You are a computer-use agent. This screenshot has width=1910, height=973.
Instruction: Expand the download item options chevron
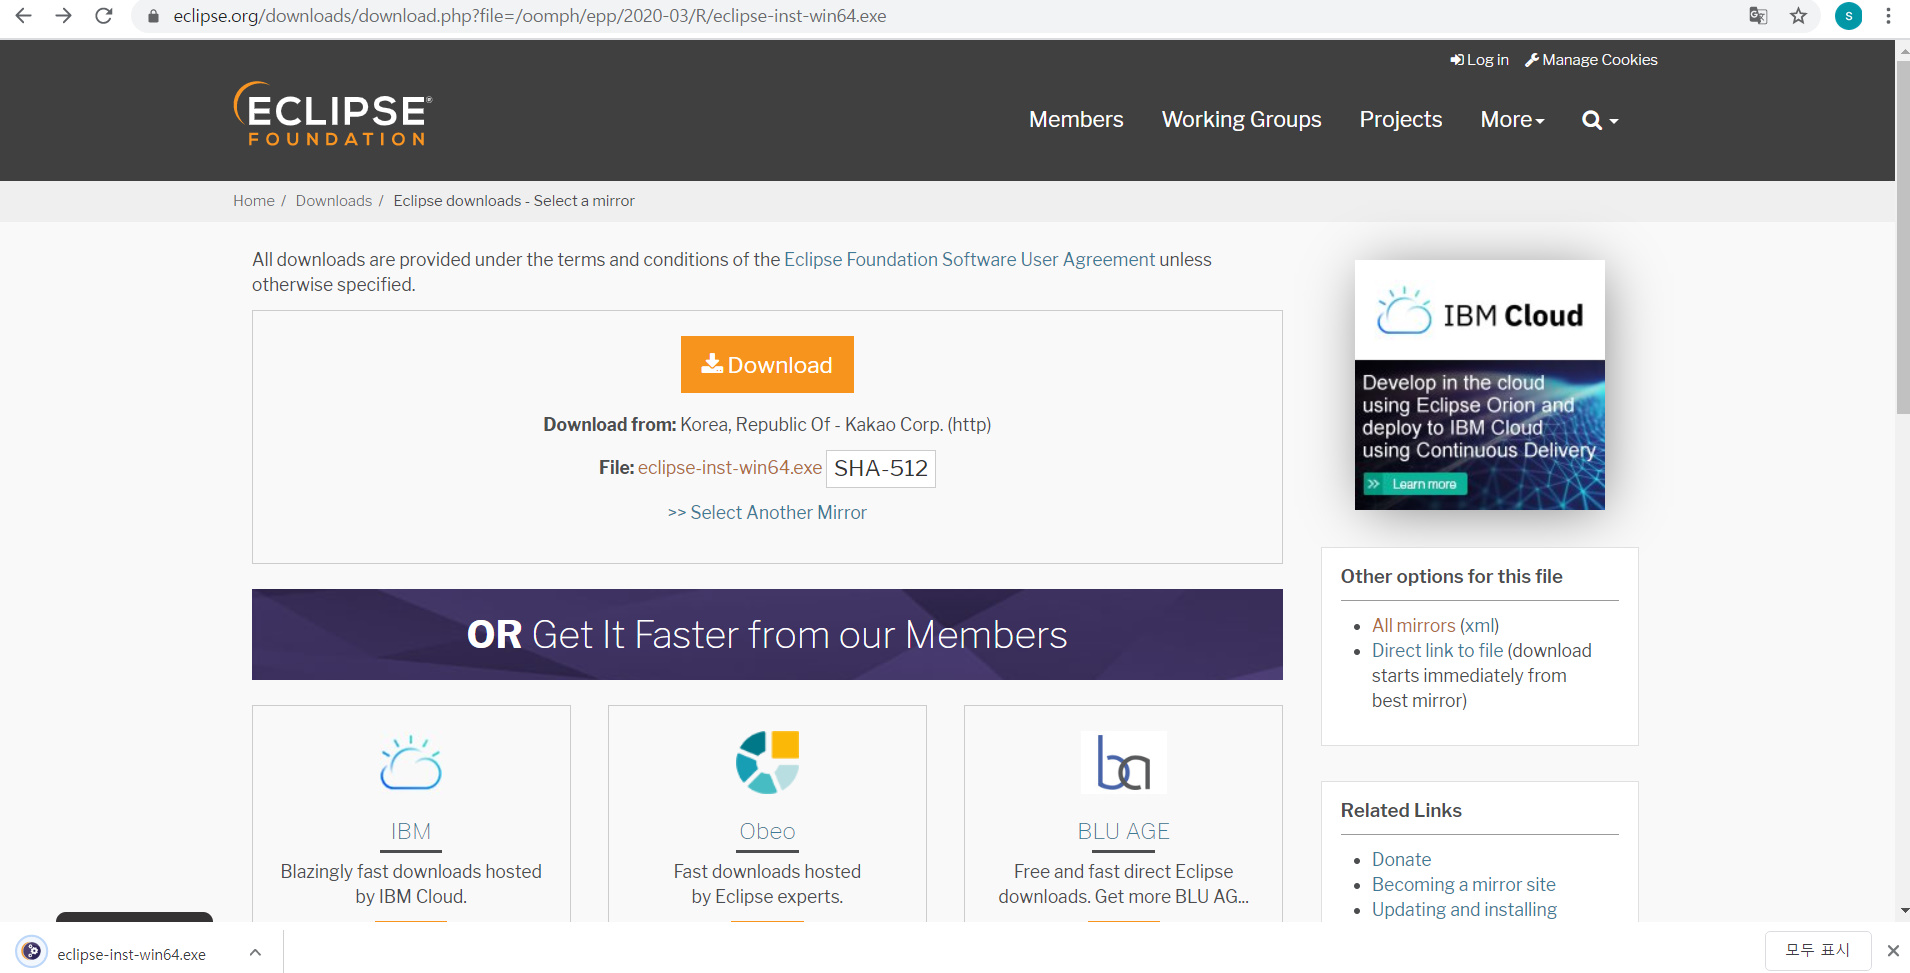(x=255, y=952)
